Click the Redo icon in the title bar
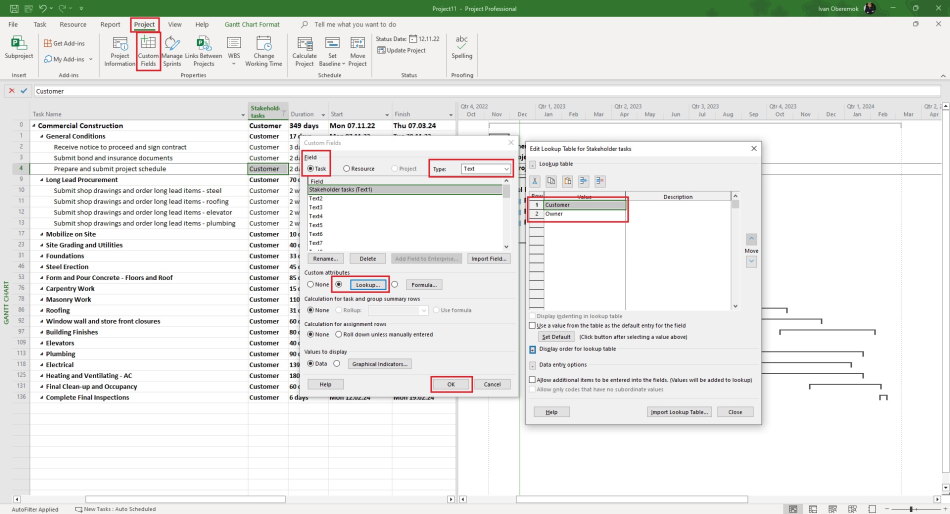This screenshot has width=950, height=514. pyautogui.click(x=62, y=8)
